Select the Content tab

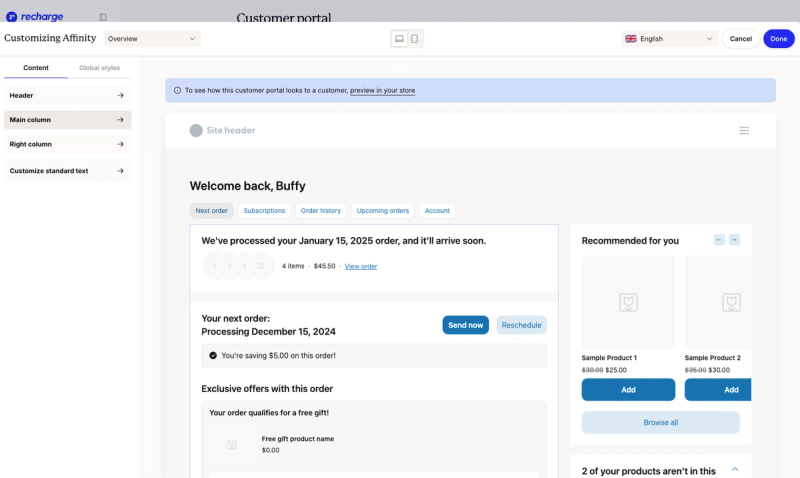click(x=36, y=68)
